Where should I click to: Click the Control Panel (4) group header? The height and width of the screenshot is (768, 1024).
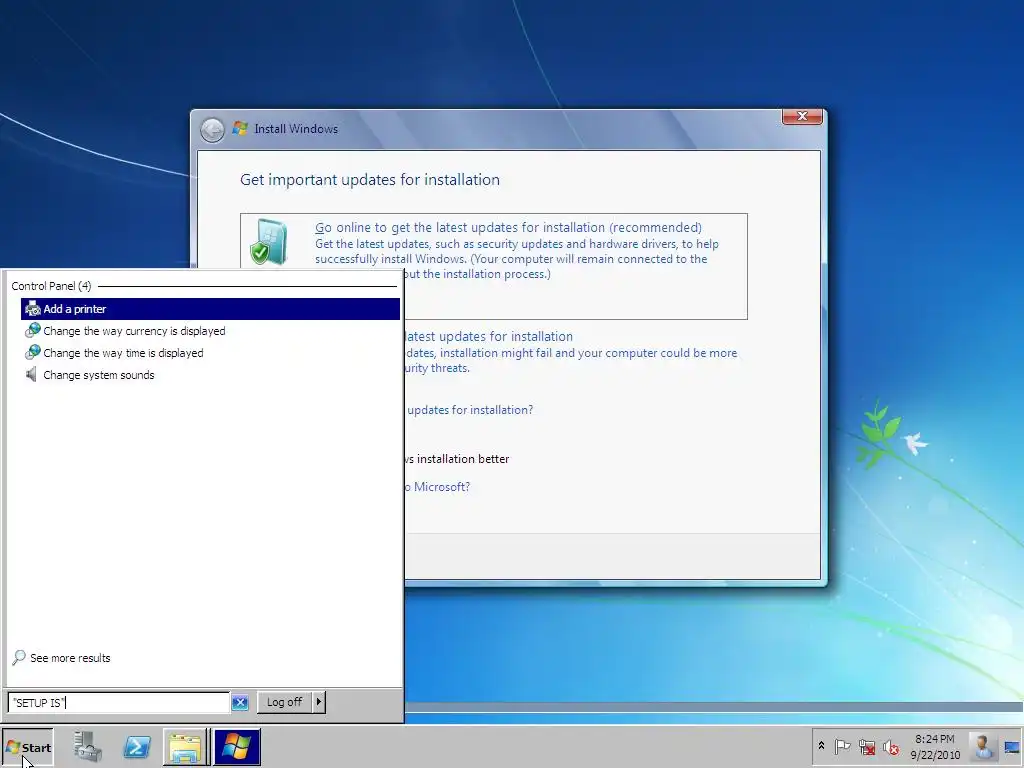[51, 286]
